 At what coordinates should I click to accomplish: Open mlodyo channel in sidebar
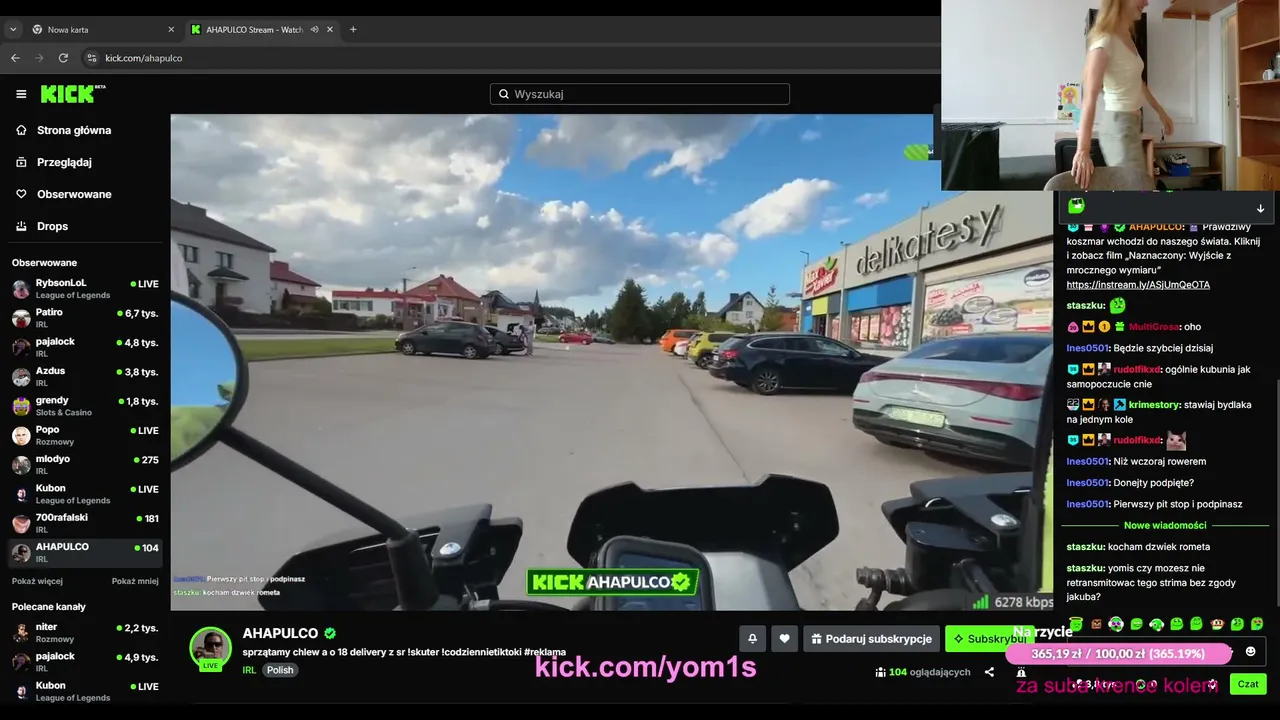[84, 465]
